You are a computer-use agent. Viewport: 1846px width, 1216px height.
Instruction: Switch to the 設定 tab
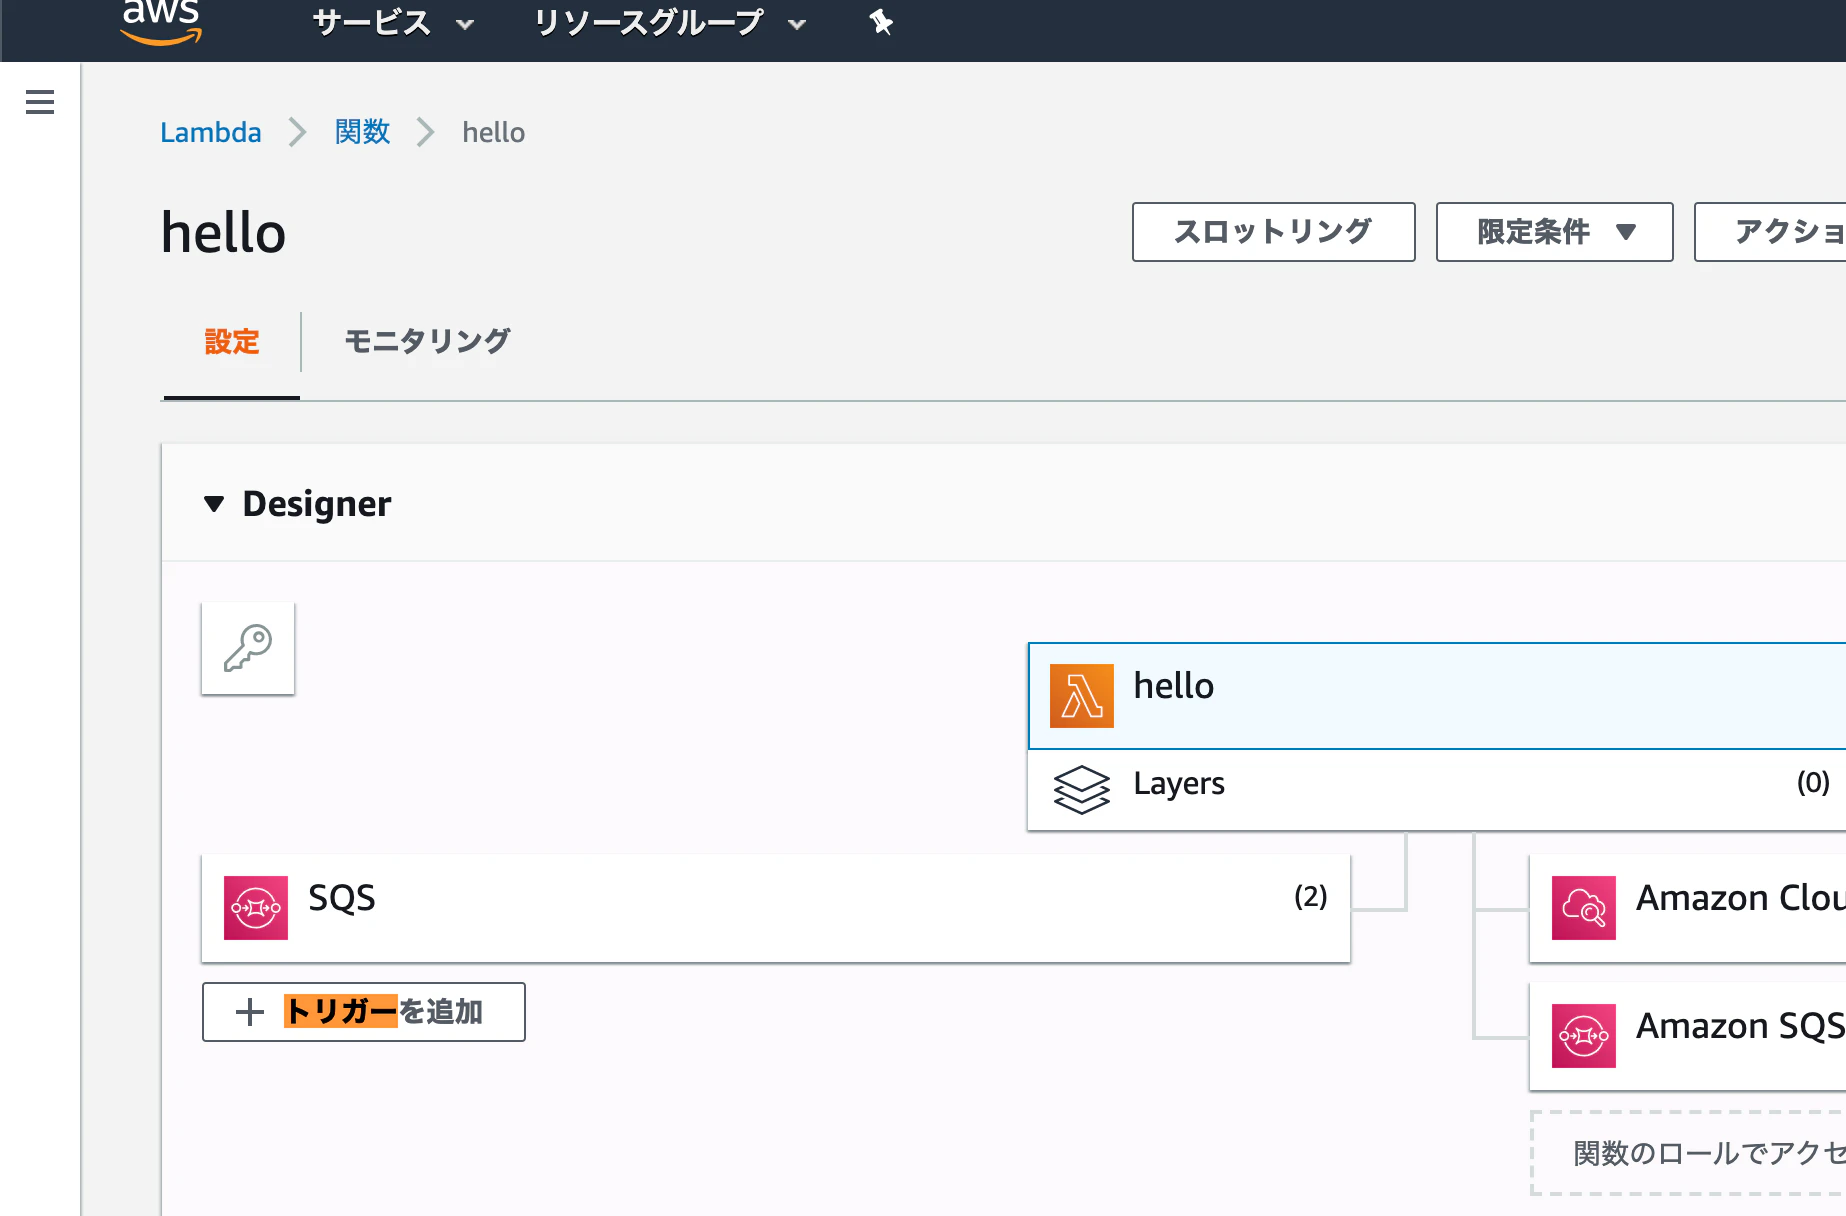pos(232,342)
